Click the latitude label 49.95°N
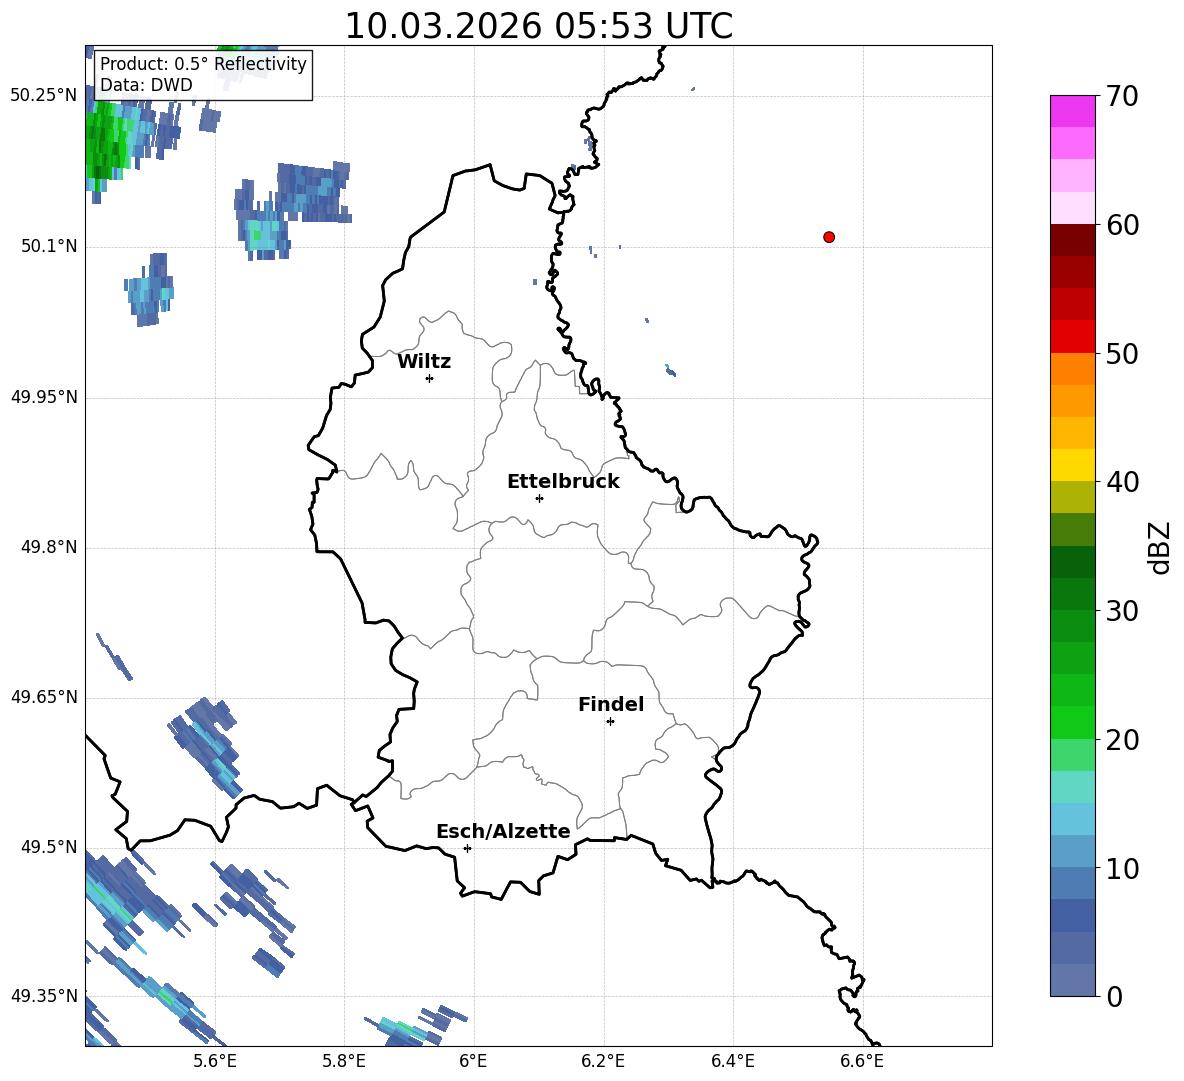Image resolution: width=1184 pixels, height=1081 pixels. 44,396
